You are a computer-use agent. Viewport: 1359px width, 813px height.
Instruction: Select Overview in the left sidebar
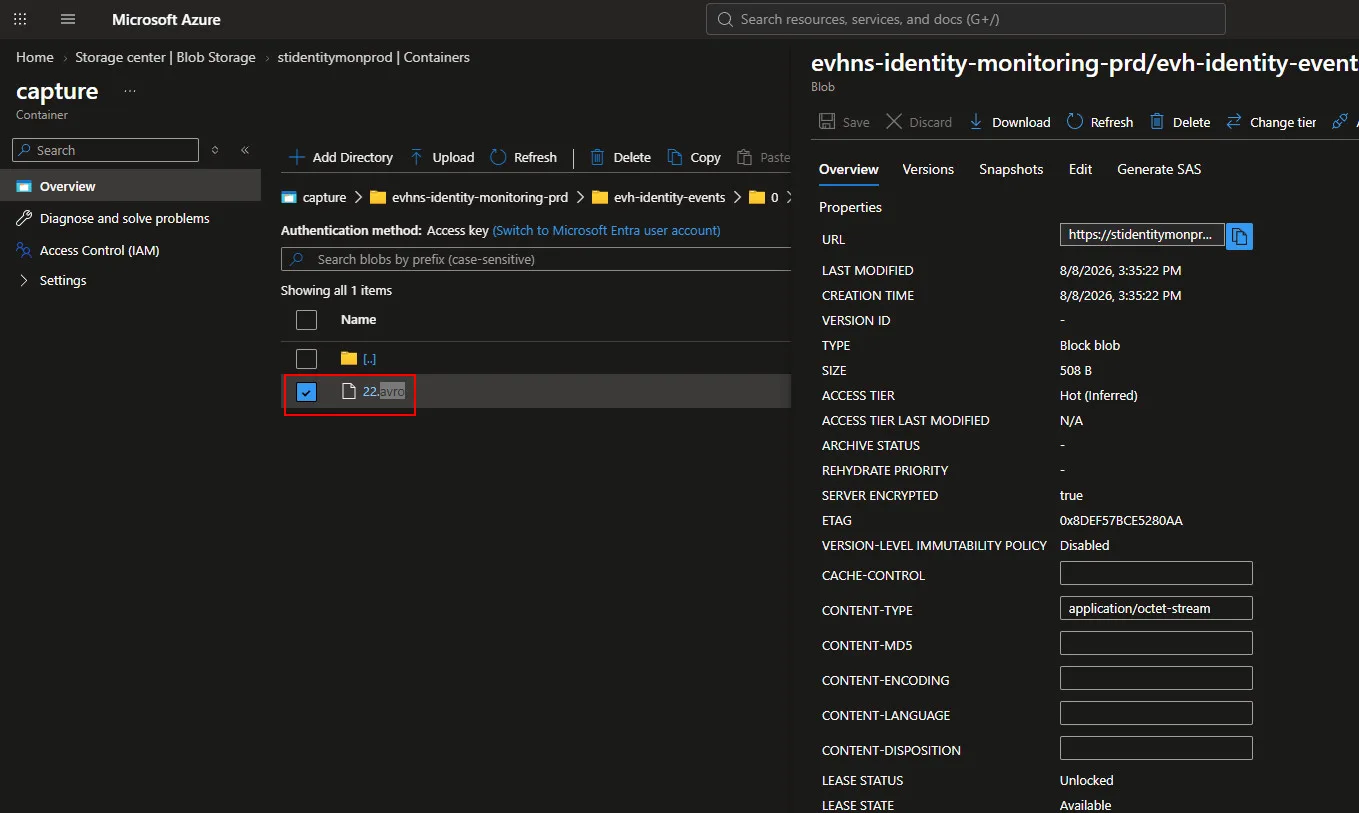(x=130, y=186)
